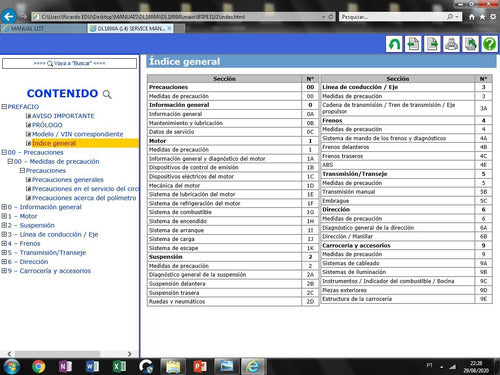The height and width of the screenshot is (375, 500).
Task: Open Frenos delanteros table row
Action: (406, 147)
